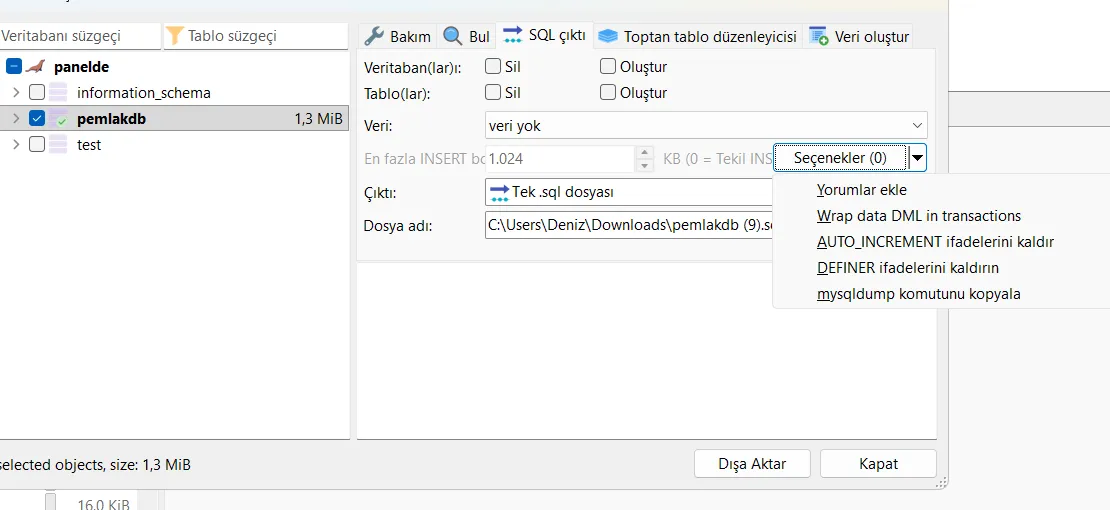1110x510 pixels.
Task: Click the Bakım wrench icon
Action: pos(374,36)
